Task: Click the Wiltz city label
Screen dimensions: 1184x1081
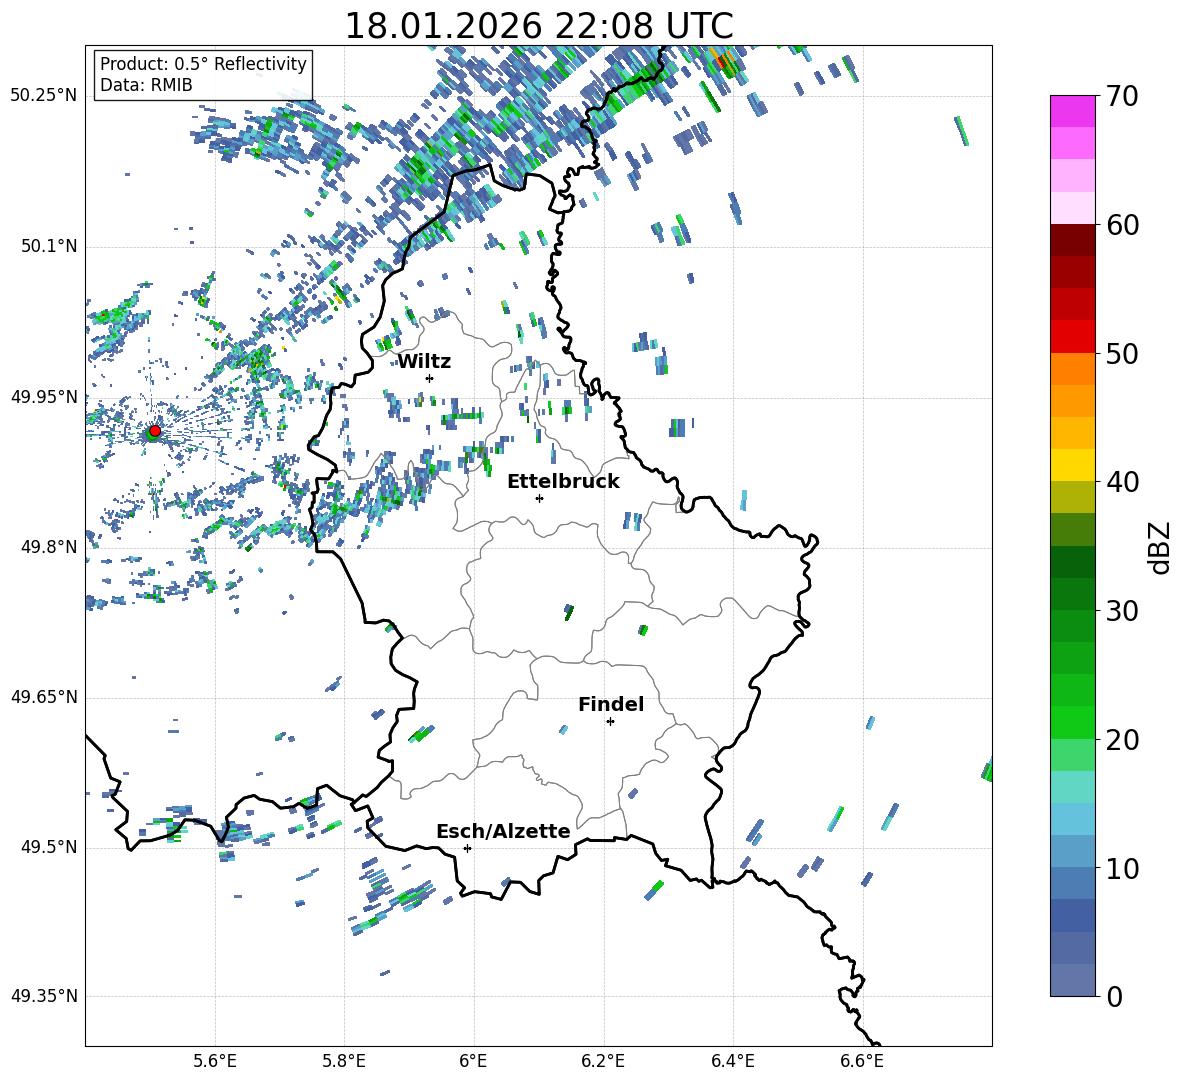Action: 424,362
